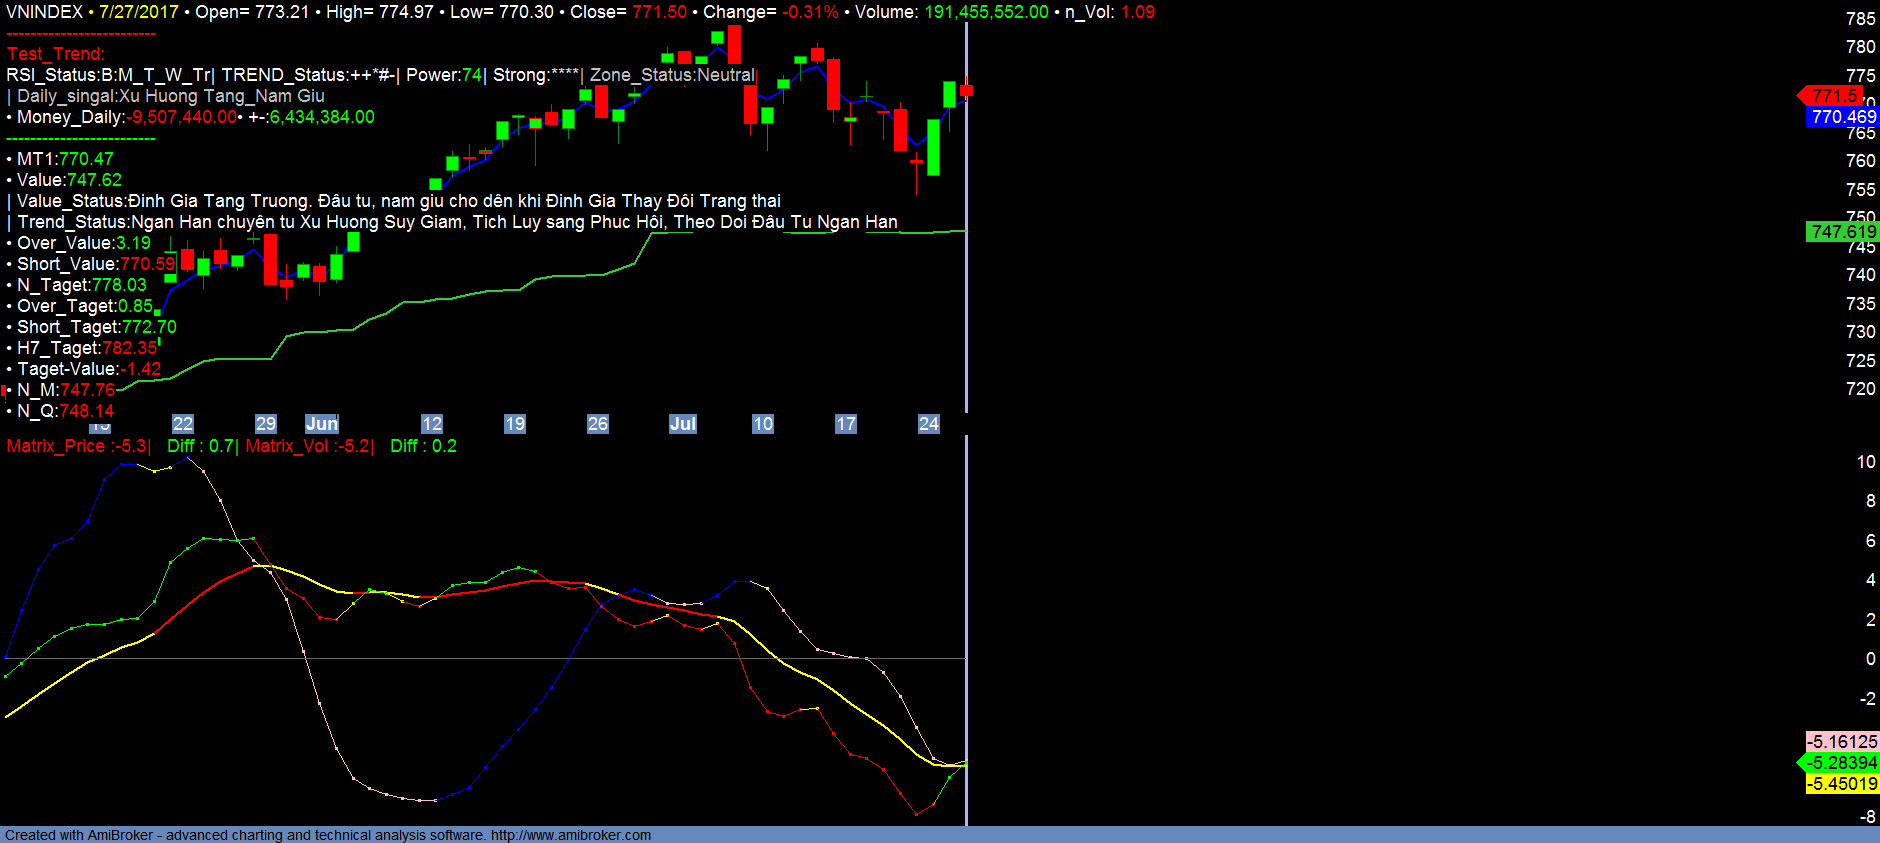Click the blue 770.469 price tag
Image resolution: width=1880 pixels, height=843 pixels.
click(x=1843, y=117)
